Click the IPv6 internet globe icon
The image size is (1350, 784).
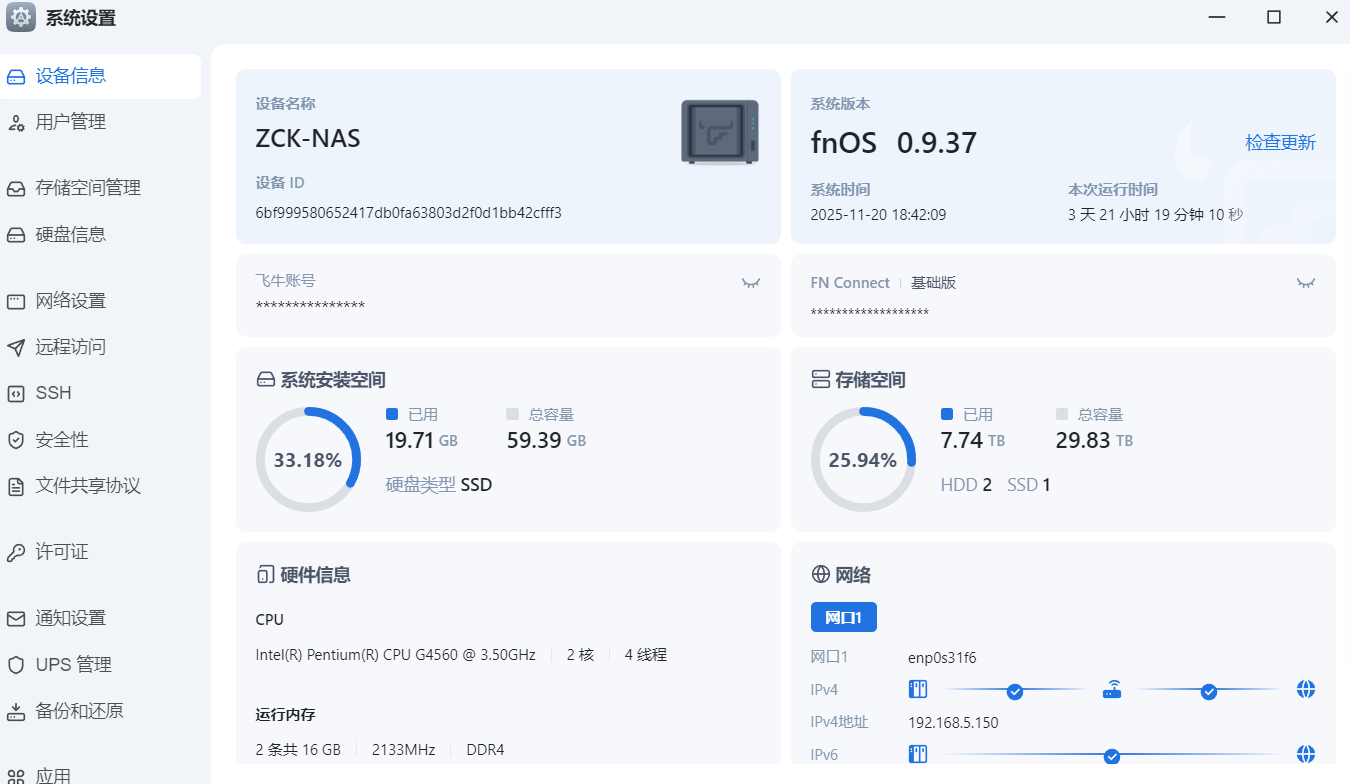coord(1305,754)
